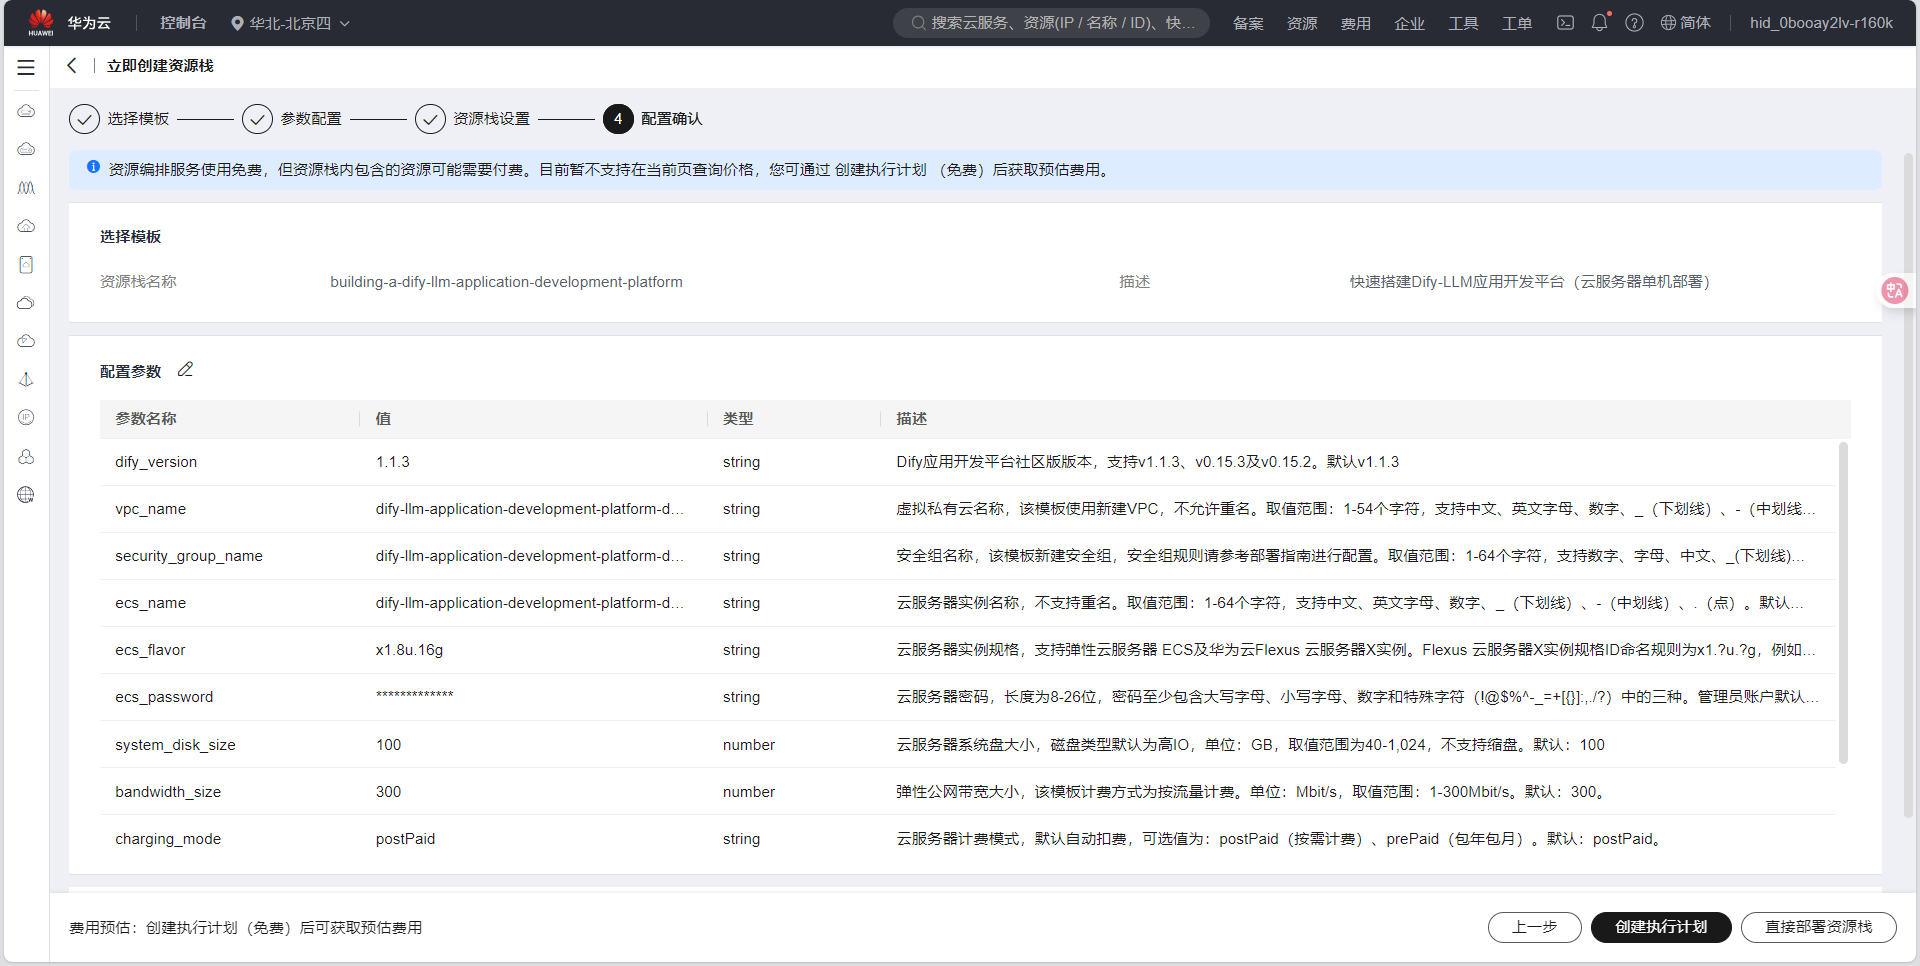This screenshot has width=1920, height=966.
Task: Open the help question-mark icon
Action: [x=1634, y=23]
